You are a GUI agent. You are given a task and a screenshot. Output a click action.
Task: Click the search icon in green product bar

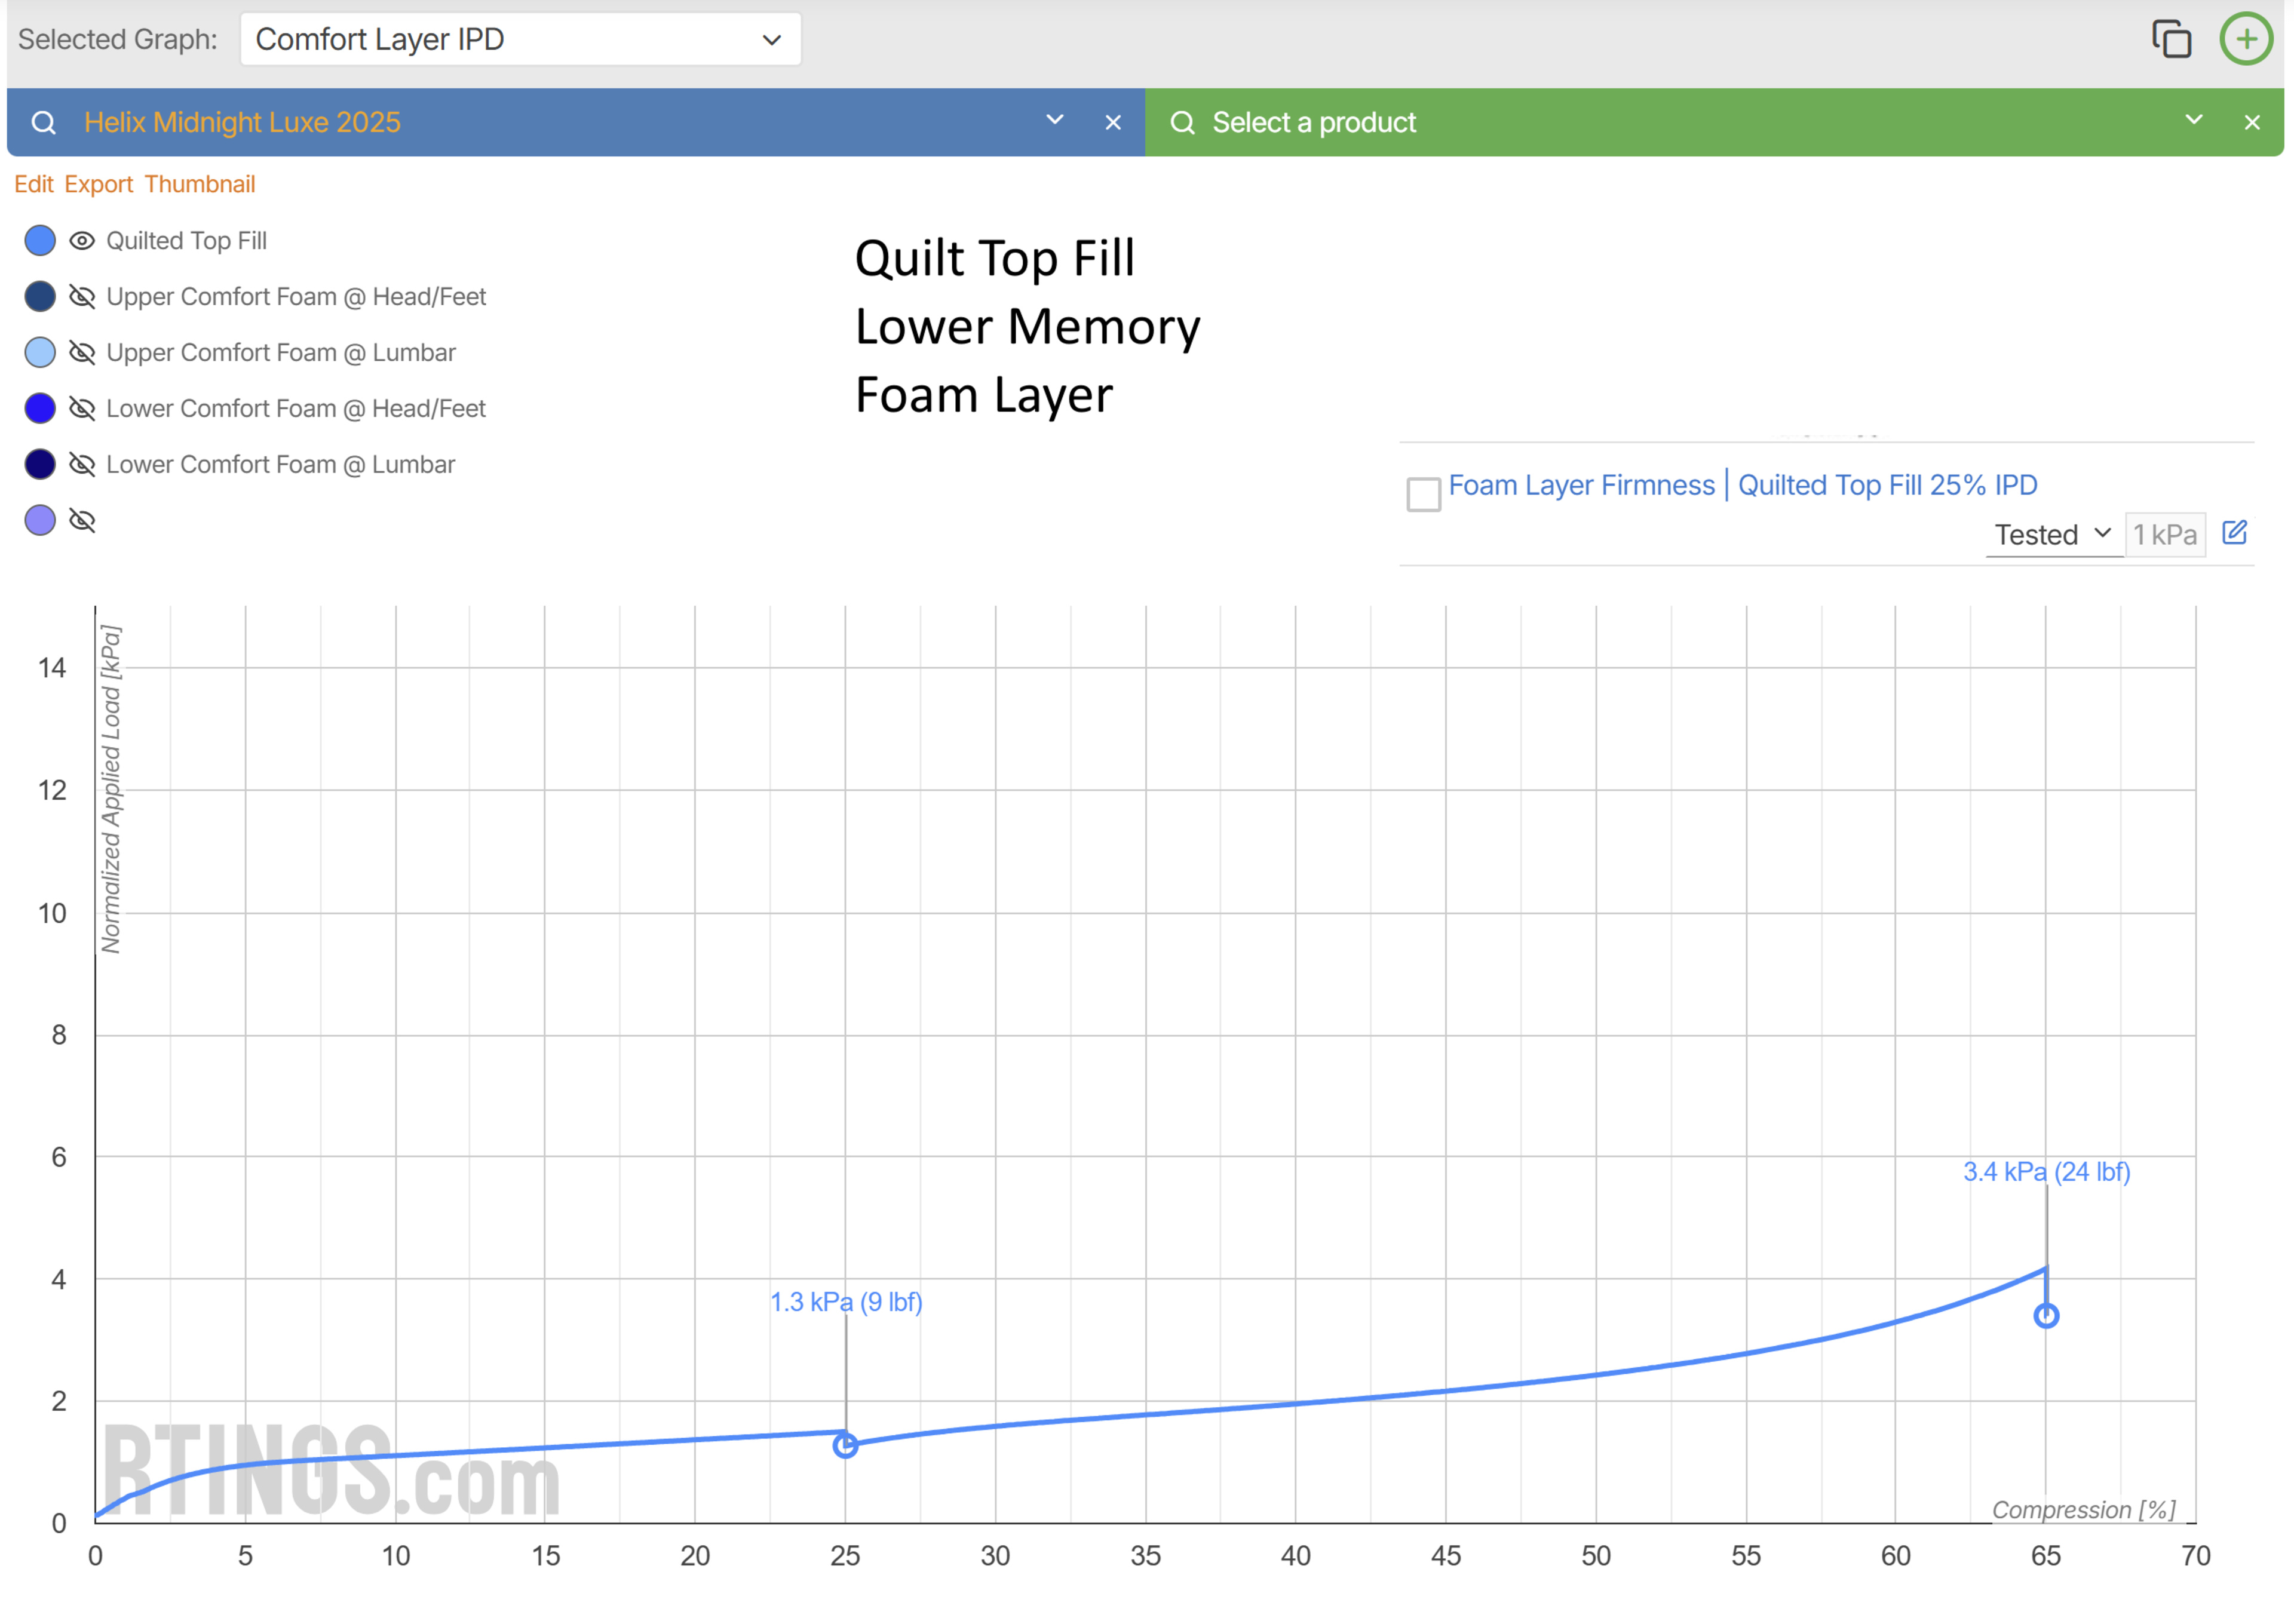tap(1182, 123)
